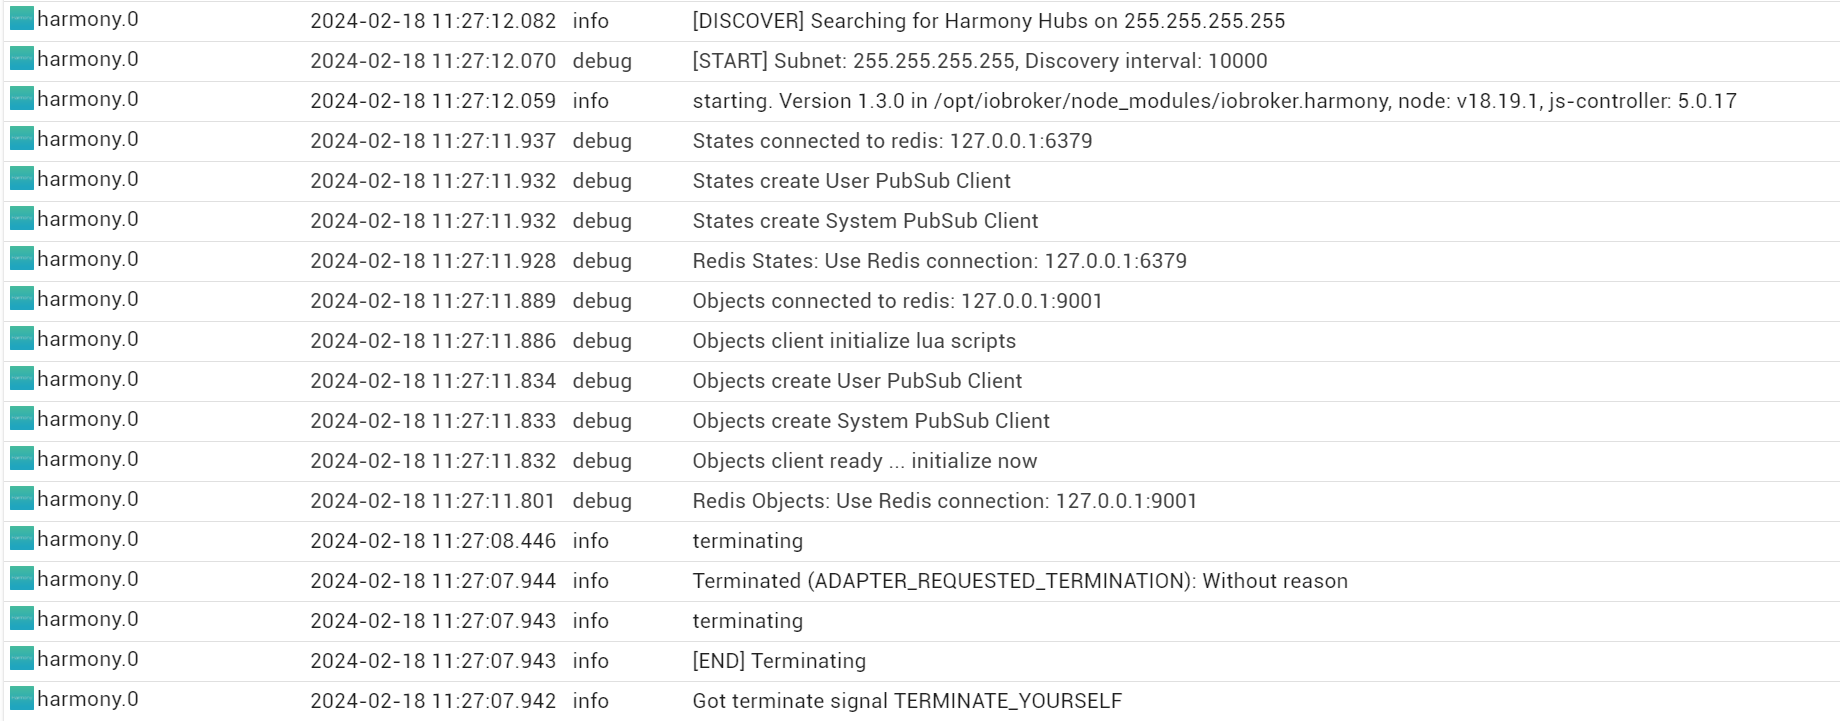Click the message States create User PubSub Client
1840x721 pixels.
pos(851,181)
